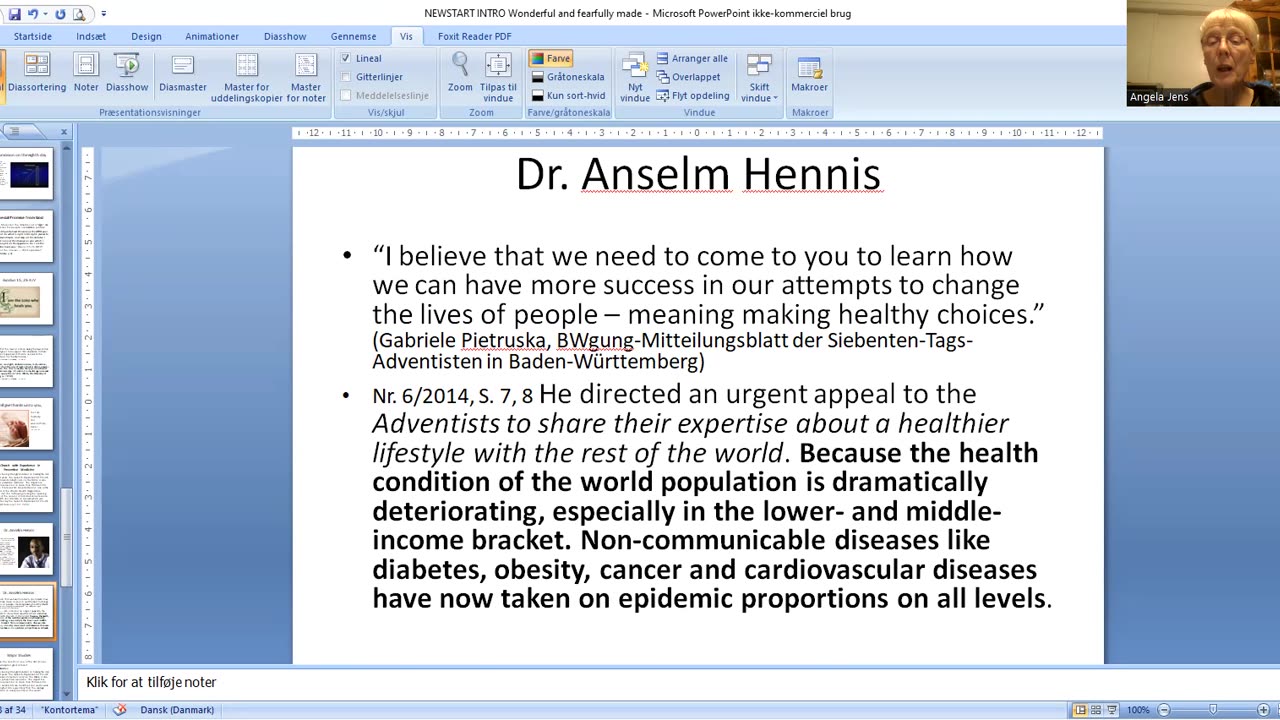Click the spell check status icon

coord(120,710)
